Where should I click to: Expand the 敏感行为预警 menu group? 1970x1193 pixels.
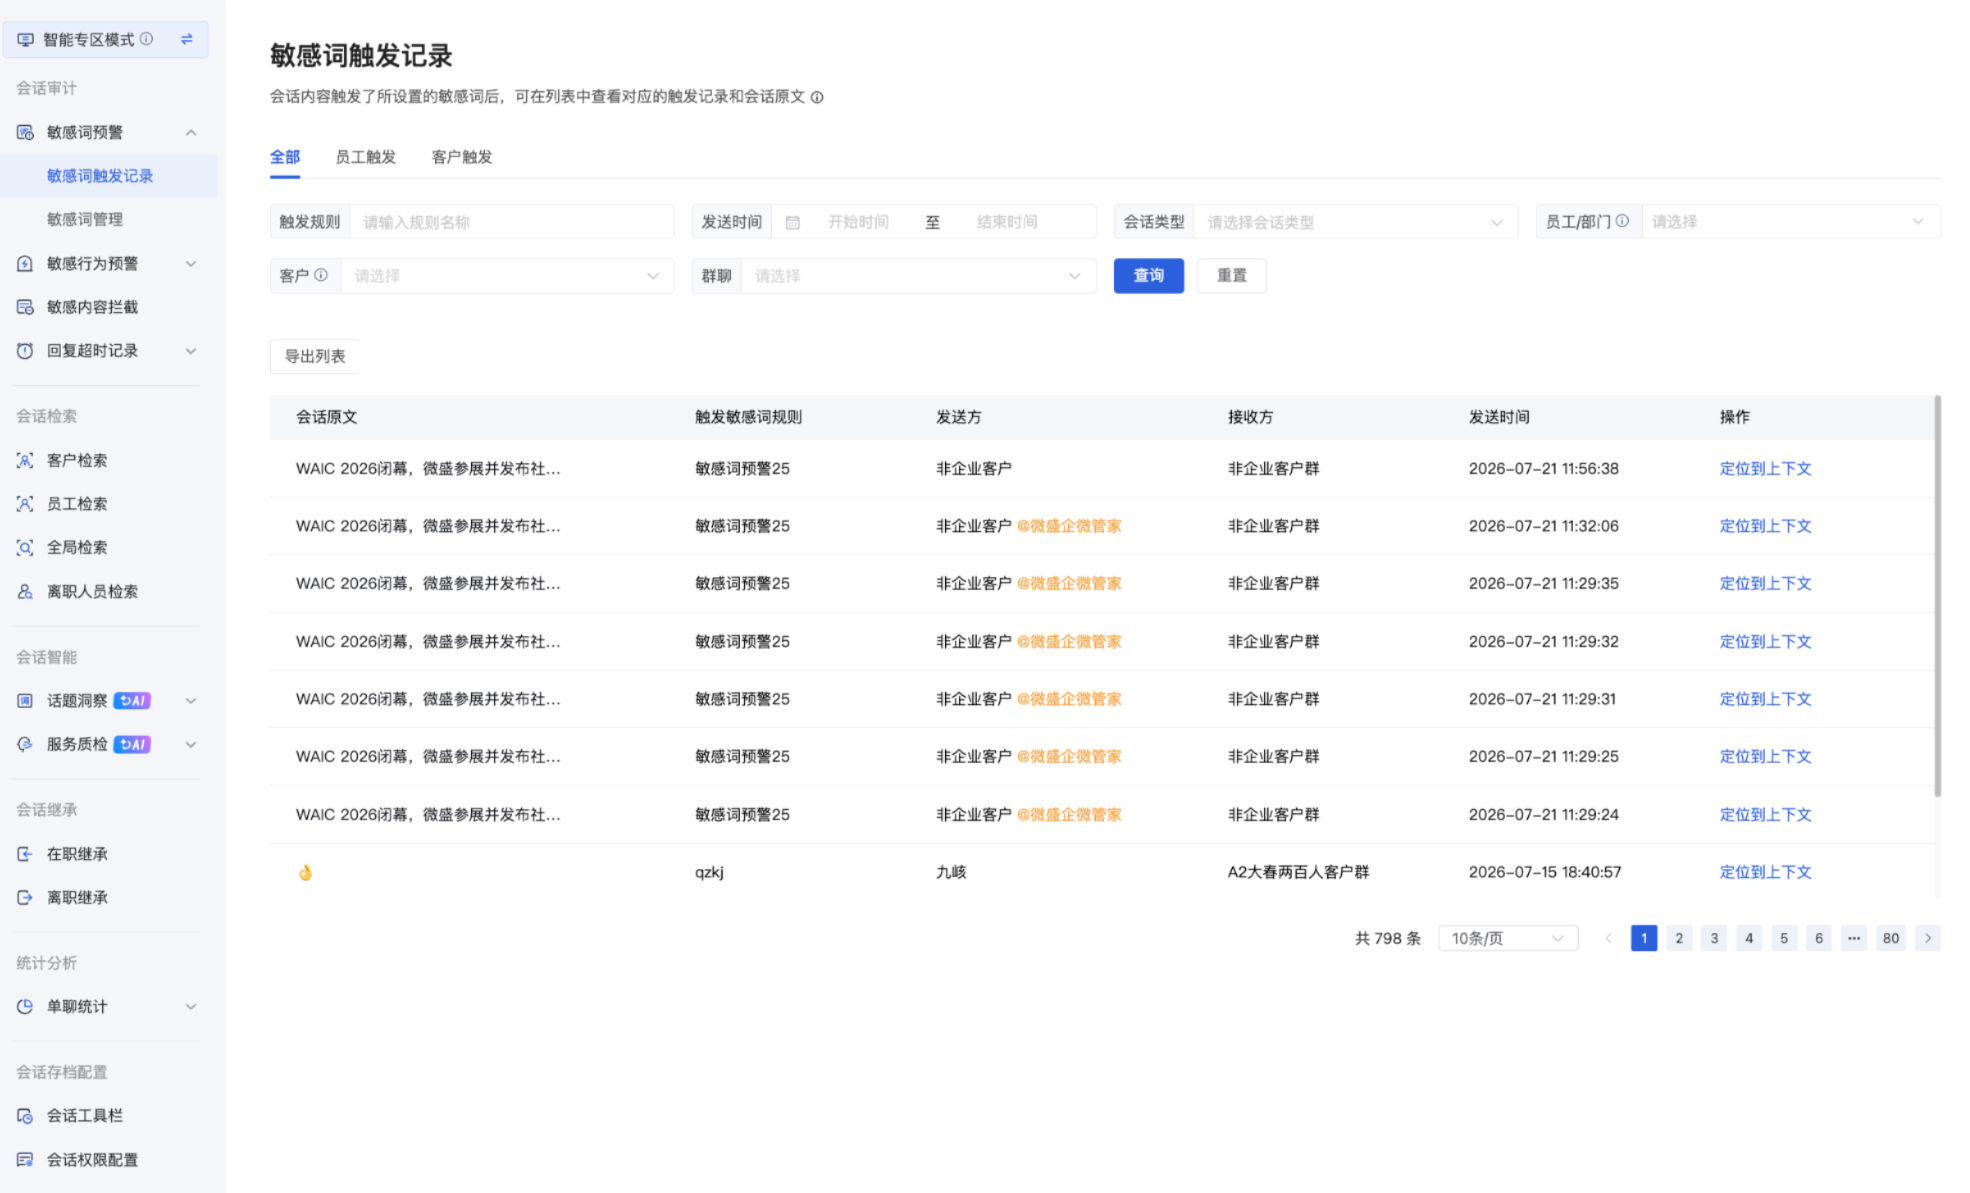[x=191, y=263]
